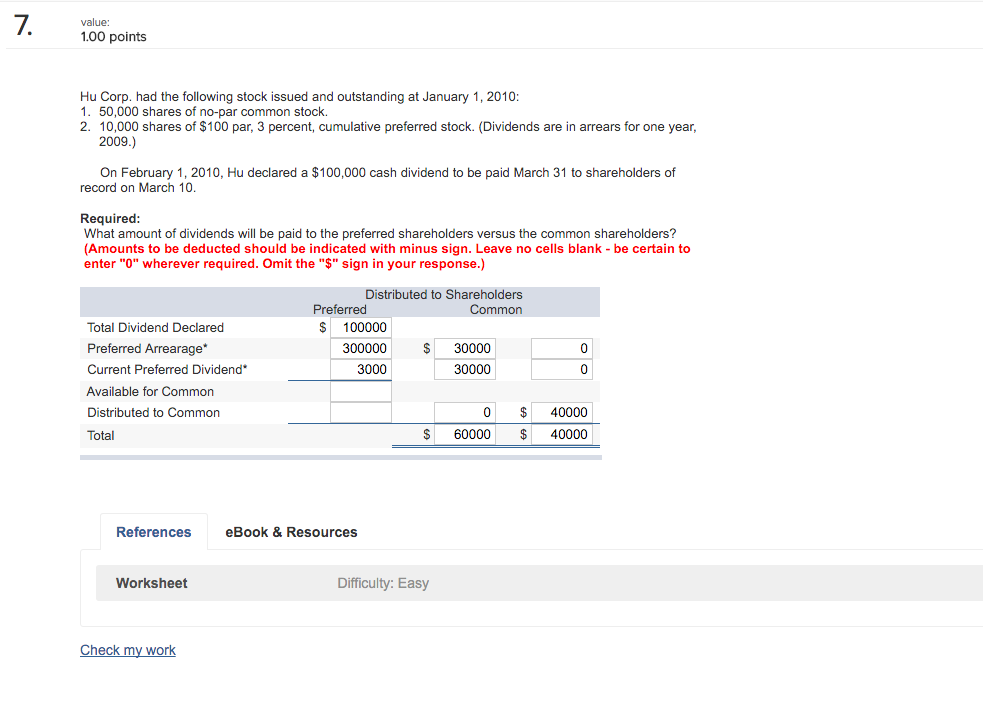Click the 'Distributed to Shareholders' table header
Image resolution: width=983 pixels, height=716 pixels.
pyautogui.click(x=444, y=295)
